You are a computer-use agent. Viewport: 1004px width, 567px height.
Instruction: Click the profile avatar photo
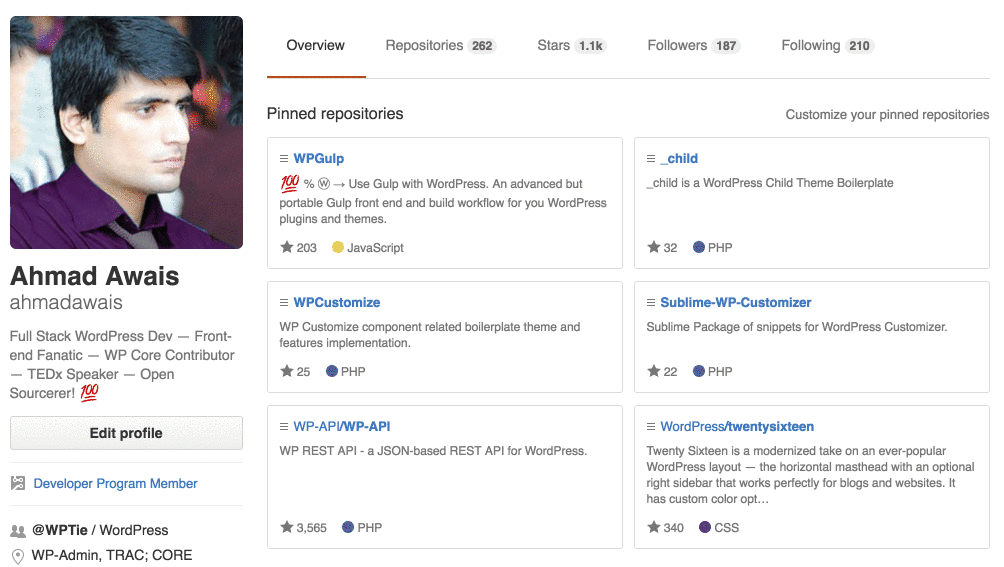point(126,132)
